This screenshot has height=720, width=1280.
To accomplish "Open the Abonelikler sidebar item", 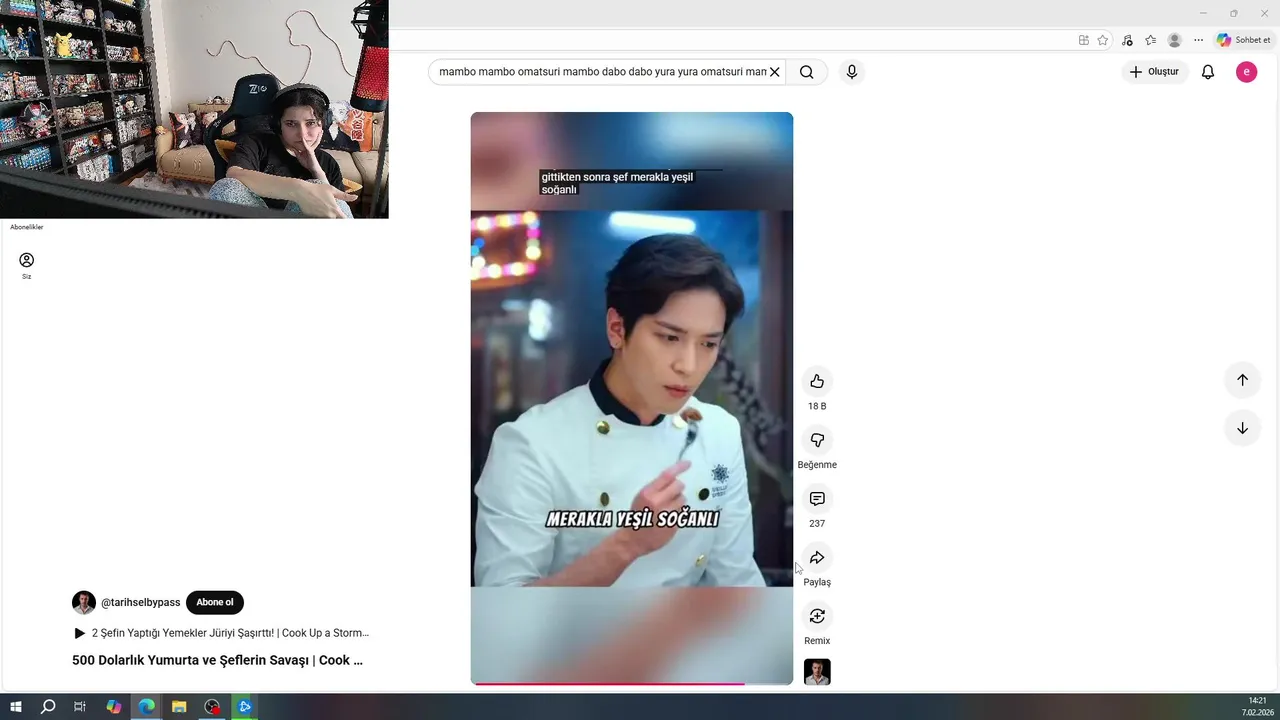I will coord(27,227).
